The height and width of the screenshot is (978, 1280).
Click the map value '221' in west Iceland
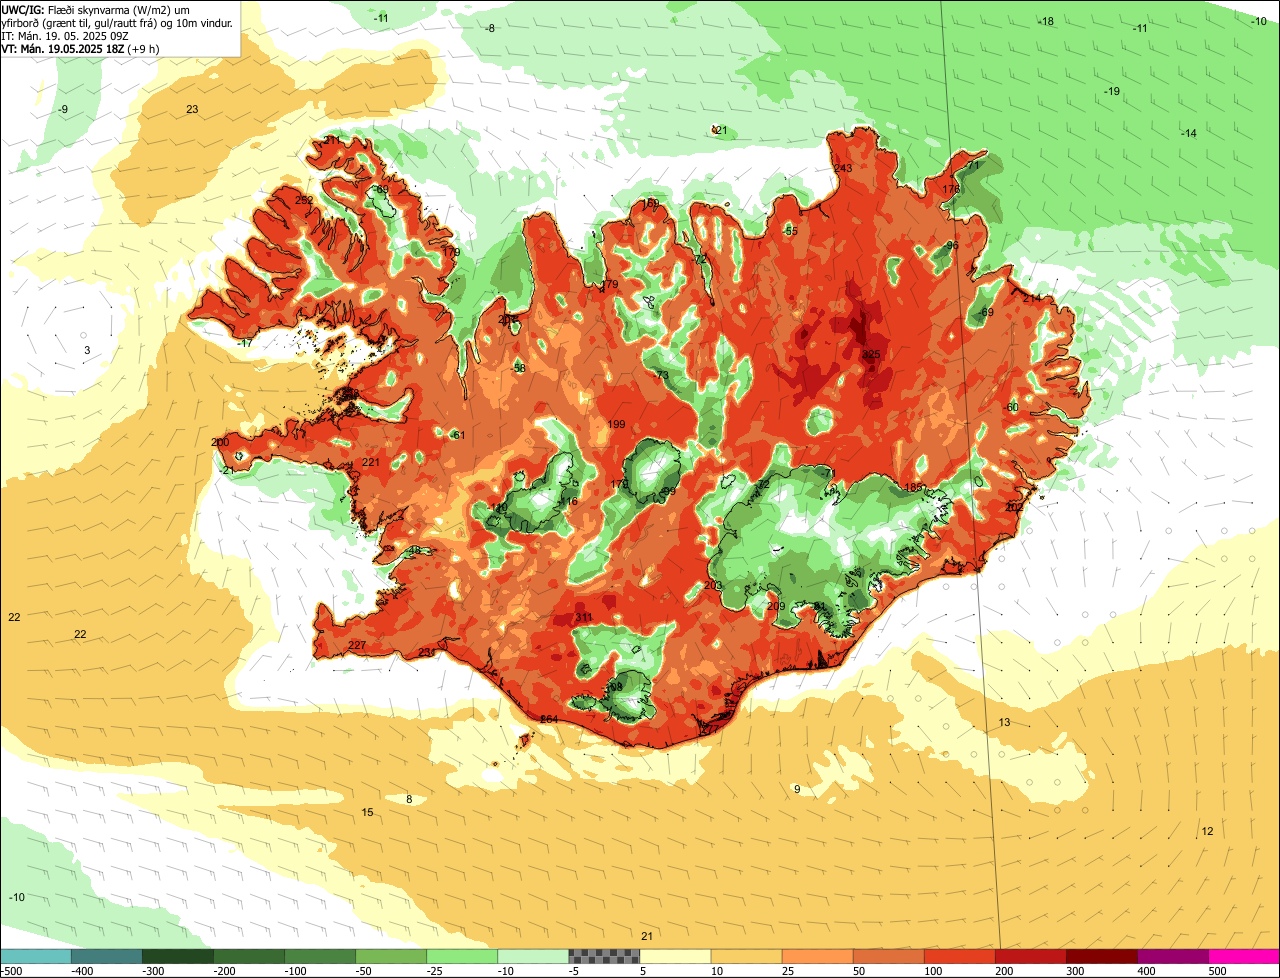[x=371, y=462]
